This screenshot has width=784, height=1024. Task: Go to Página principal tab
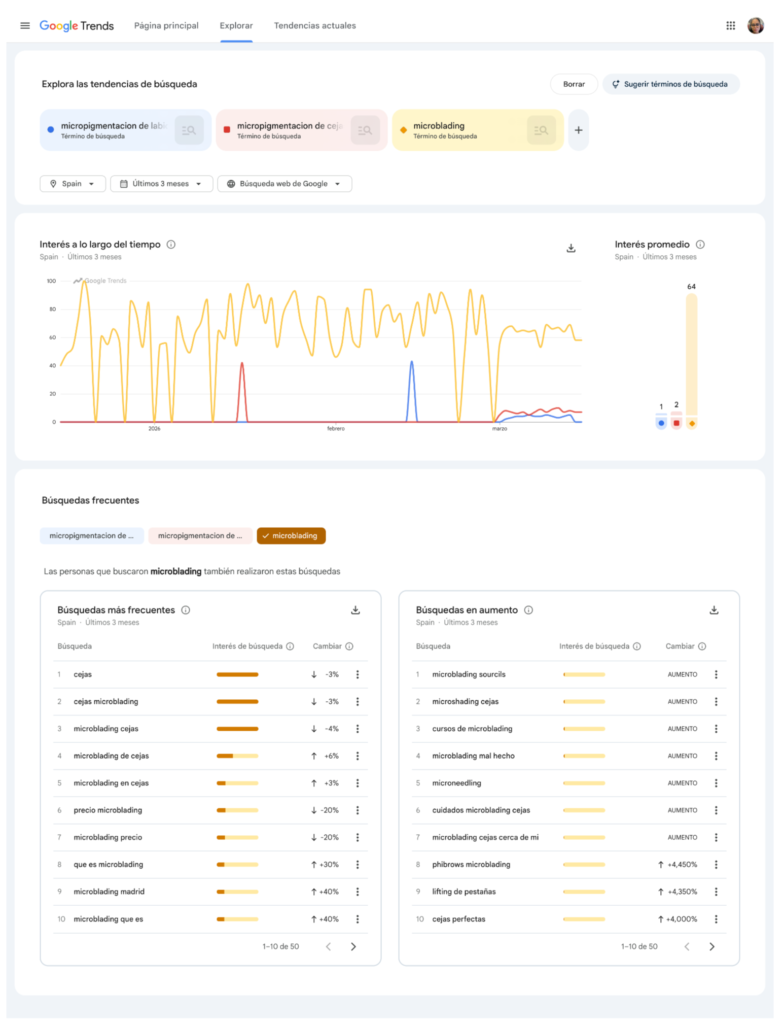166,25
